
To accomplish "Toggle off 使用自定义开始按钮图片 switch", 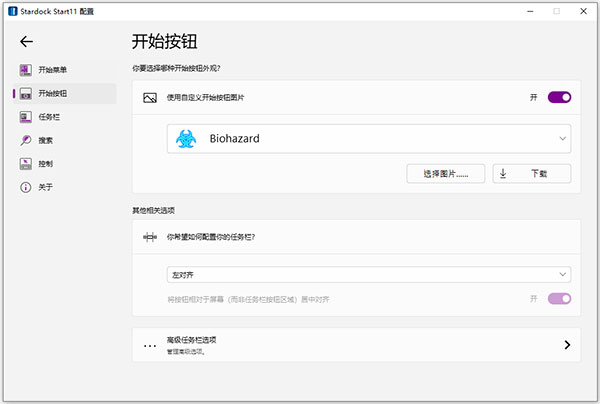I will (559, 98).
